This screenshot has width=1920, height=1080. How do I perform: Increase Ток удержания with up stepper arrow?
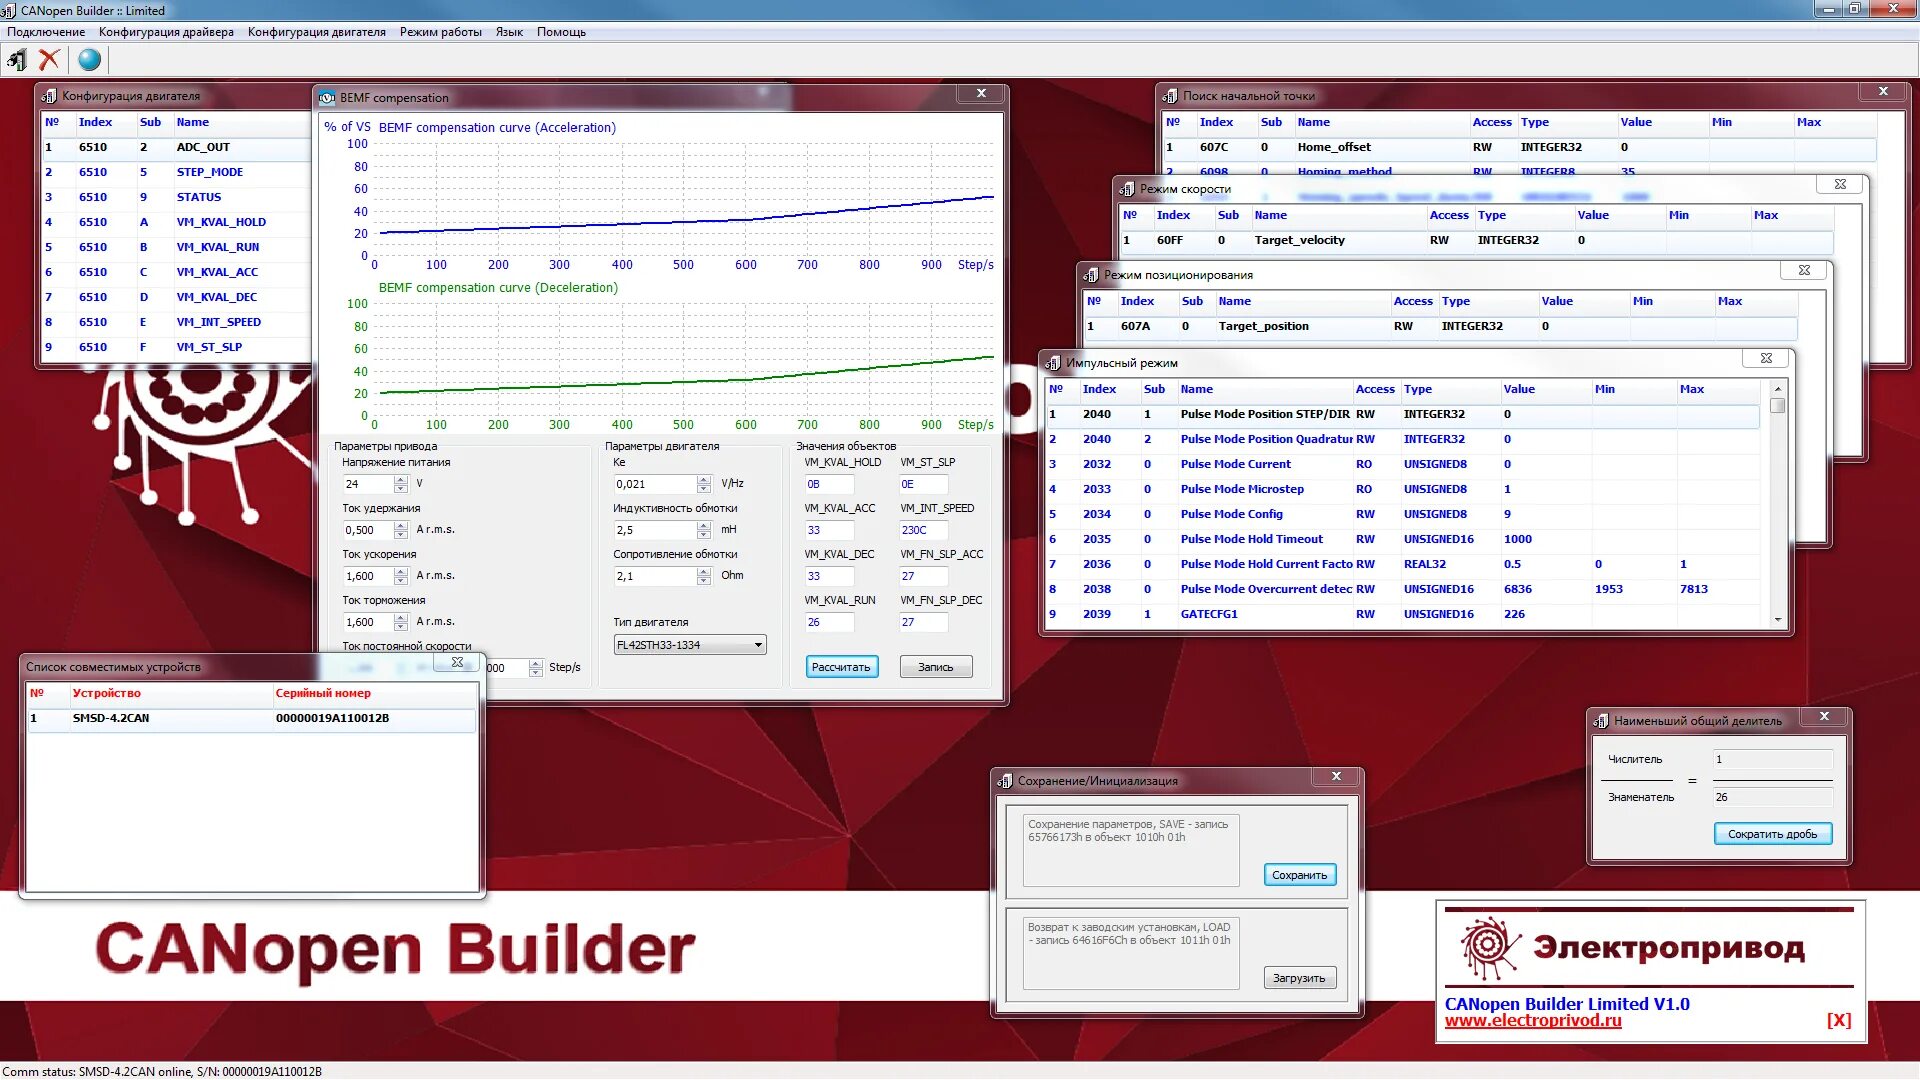(x=401, y=525)
